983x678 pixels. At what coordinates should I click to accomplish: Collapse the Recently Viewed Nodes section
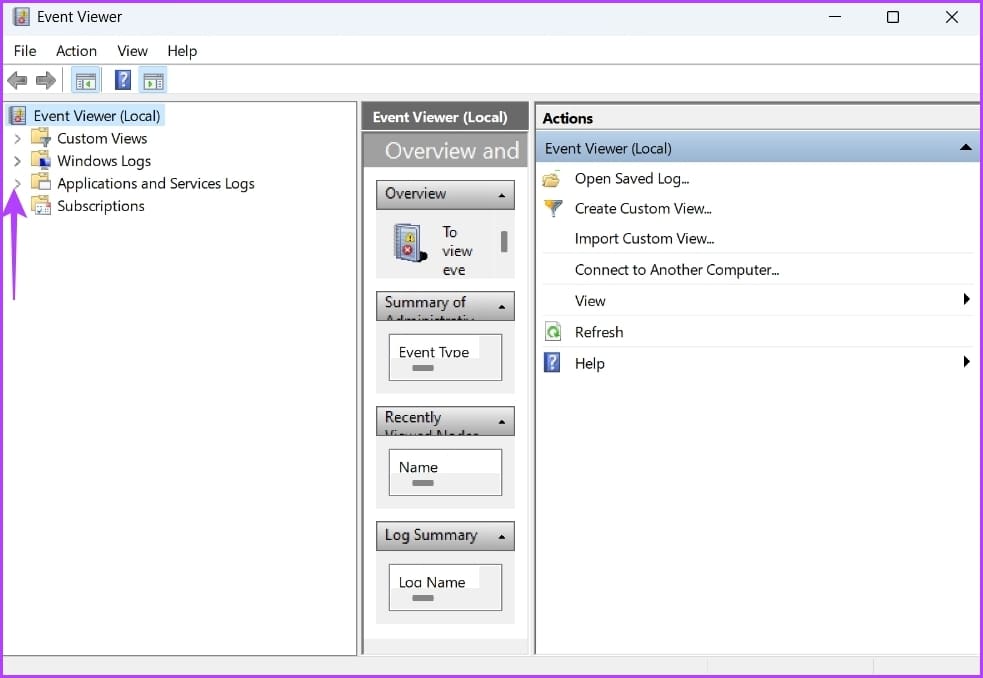(x=502, y=421)
